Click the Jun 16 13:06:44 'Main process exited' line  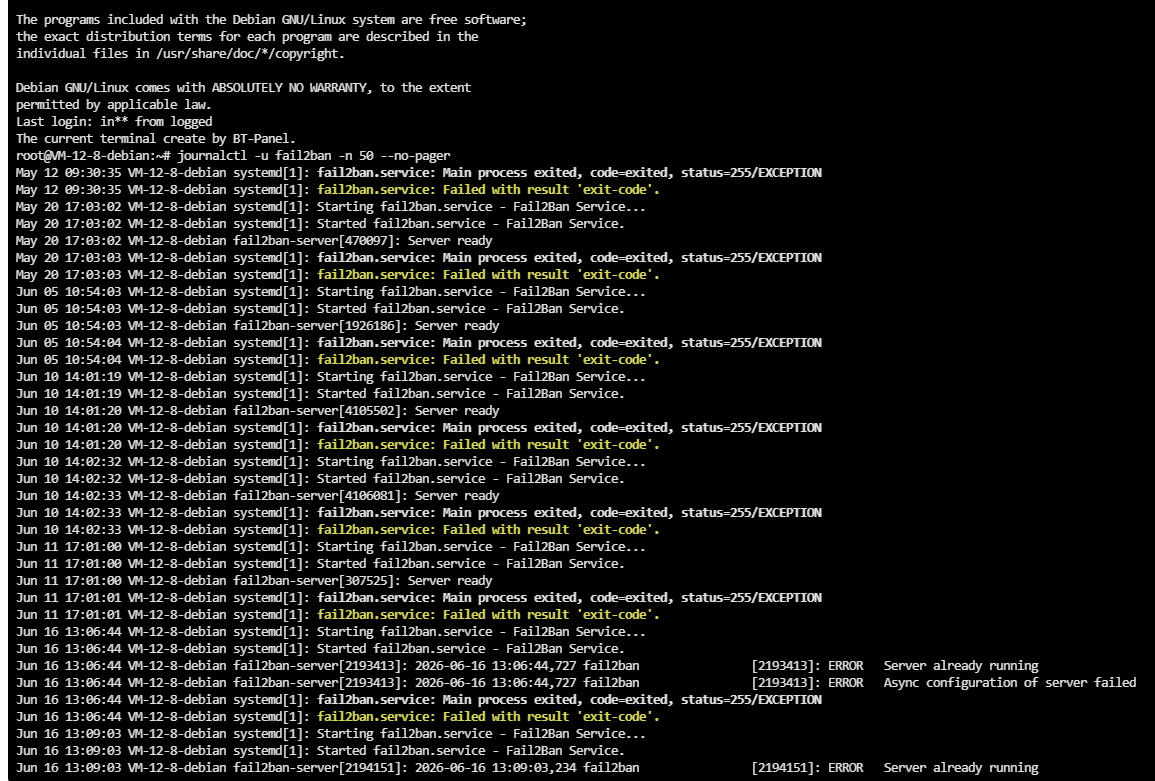(418, 699)
